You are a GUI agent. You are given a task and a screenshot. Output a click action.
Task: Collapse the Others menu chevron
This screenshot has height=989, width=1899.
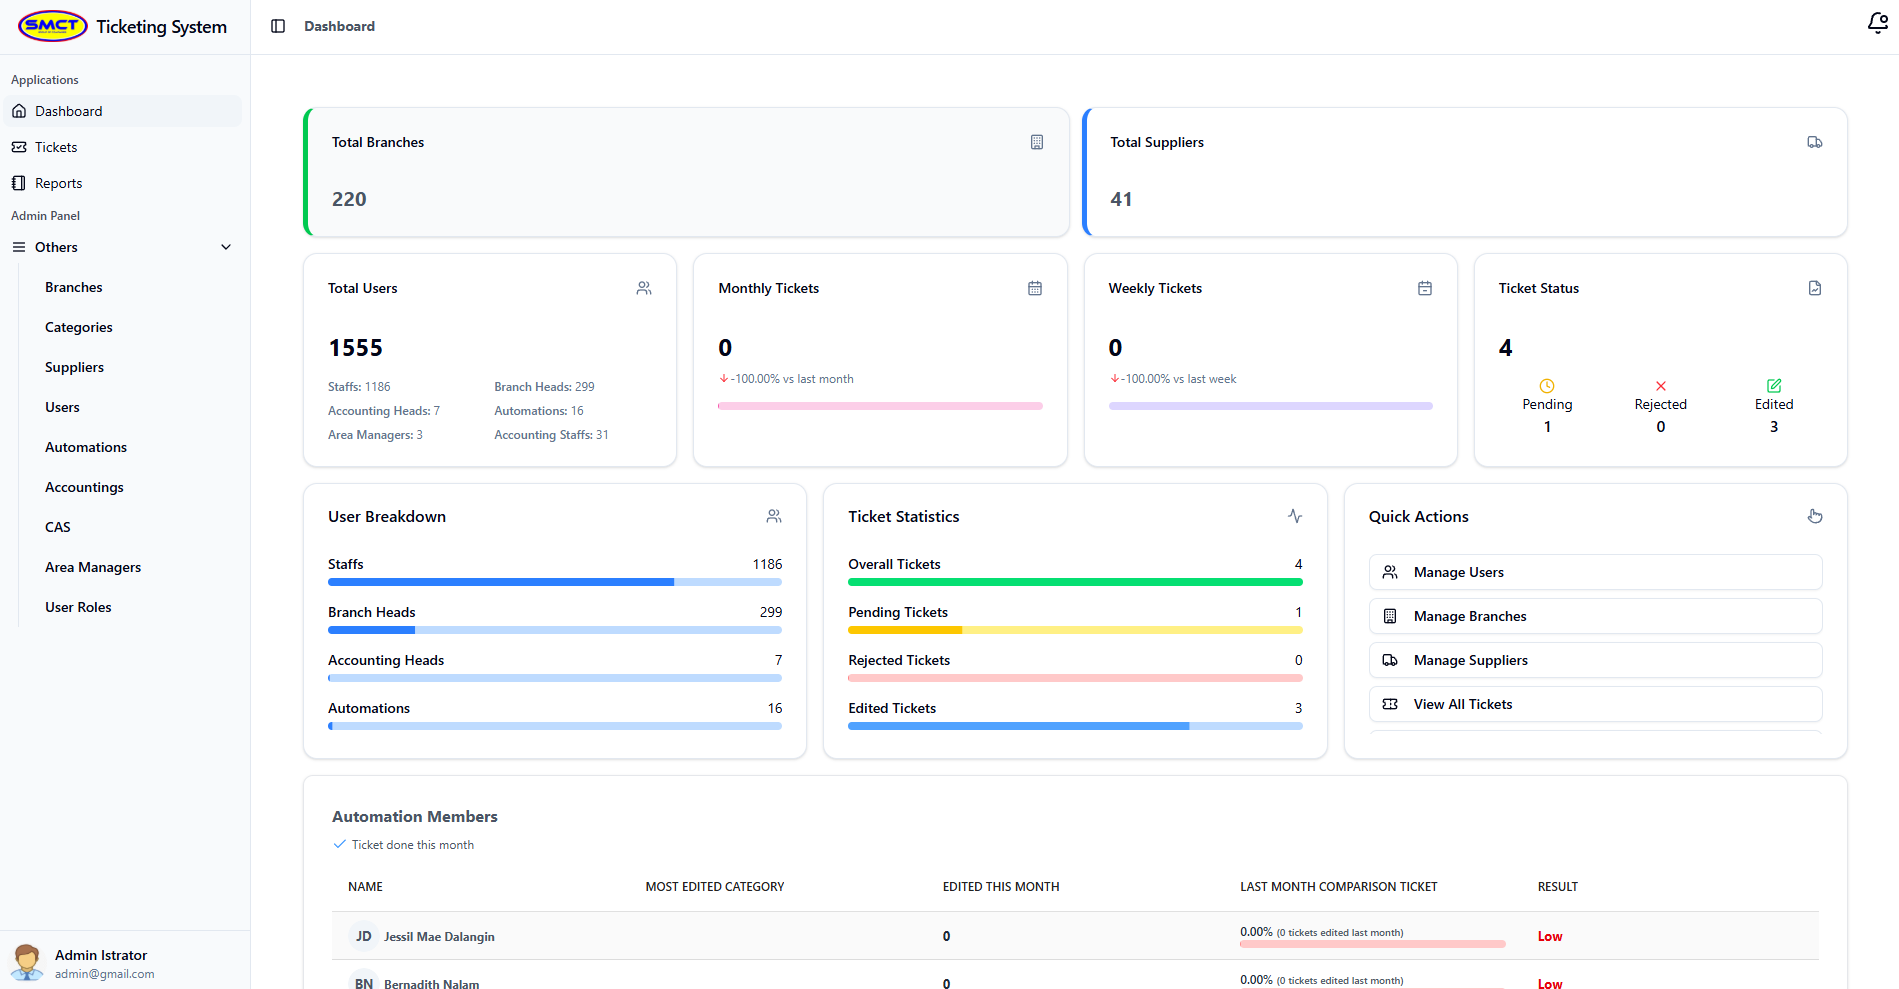pos(226,247)
